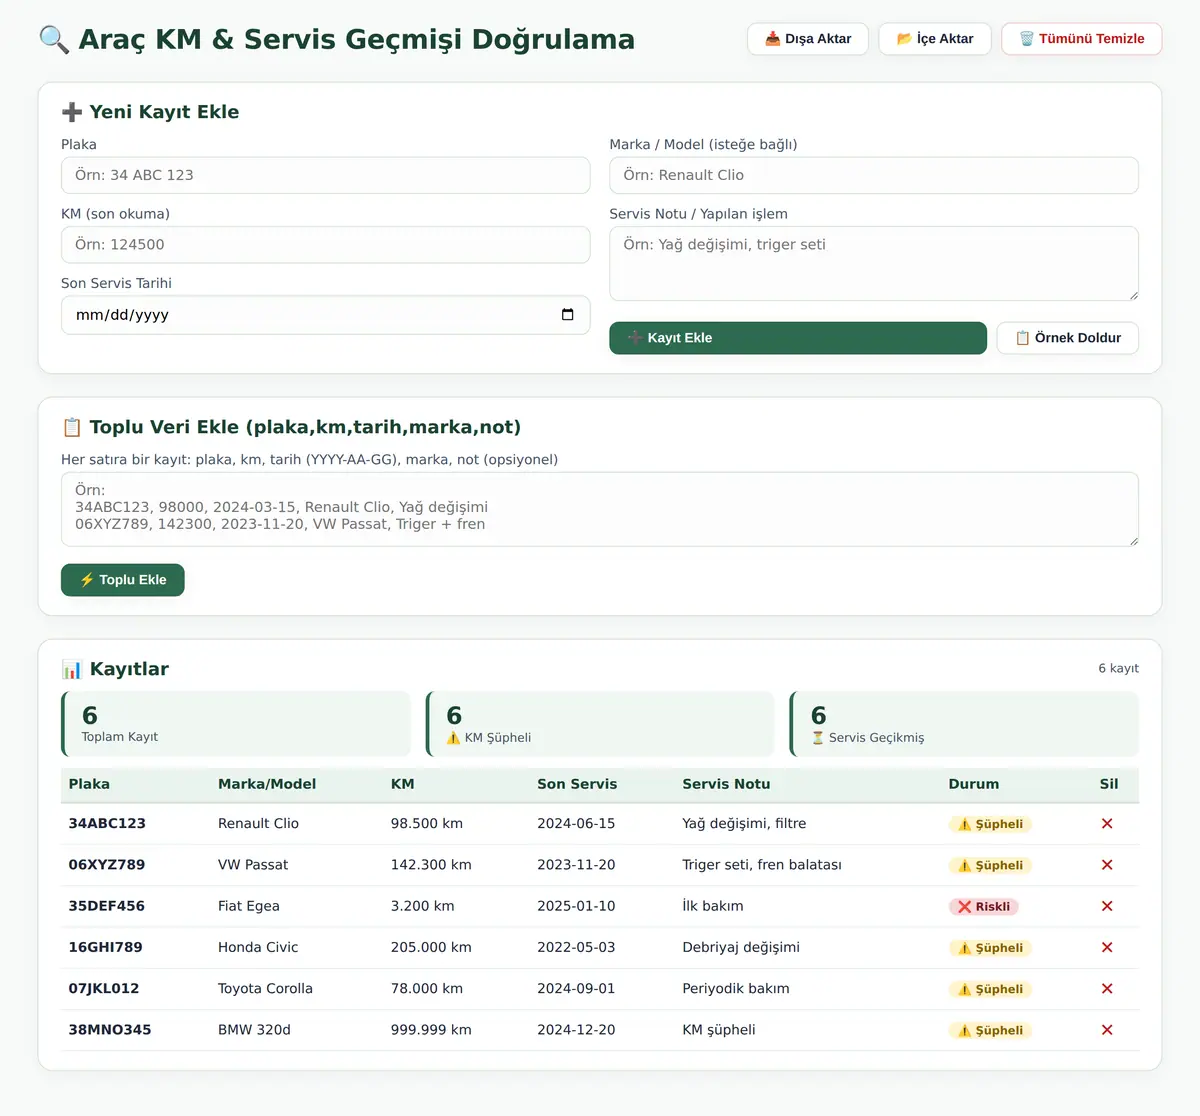Image resolution: width=1200 pixels, height=1116 pixels.
Task: Run the Toplu Ekle bulk add
Action: tap(123, 580)
